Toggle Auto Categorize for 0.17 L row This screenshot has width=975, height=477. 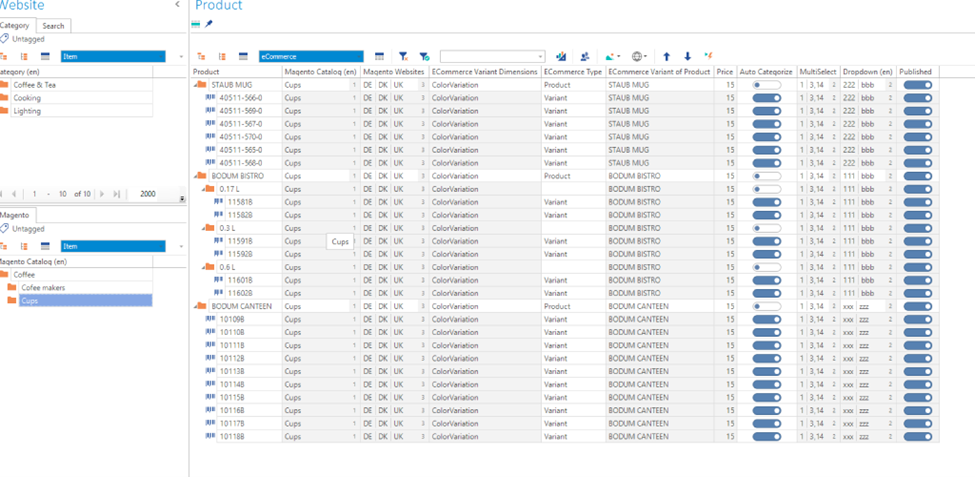766,189
